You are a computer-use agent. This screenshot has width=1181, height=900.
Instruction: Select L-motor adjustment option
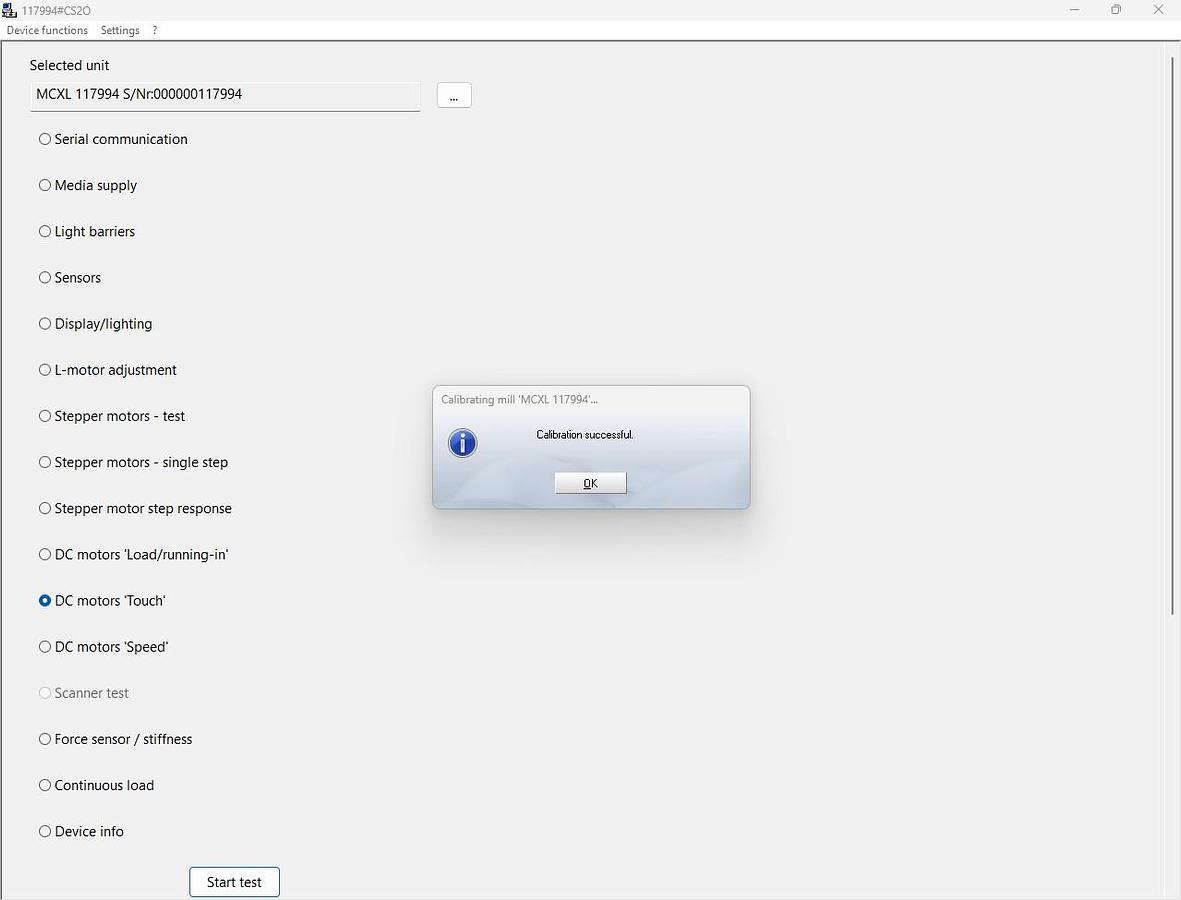pyautogui.click(x=45, y=370)
